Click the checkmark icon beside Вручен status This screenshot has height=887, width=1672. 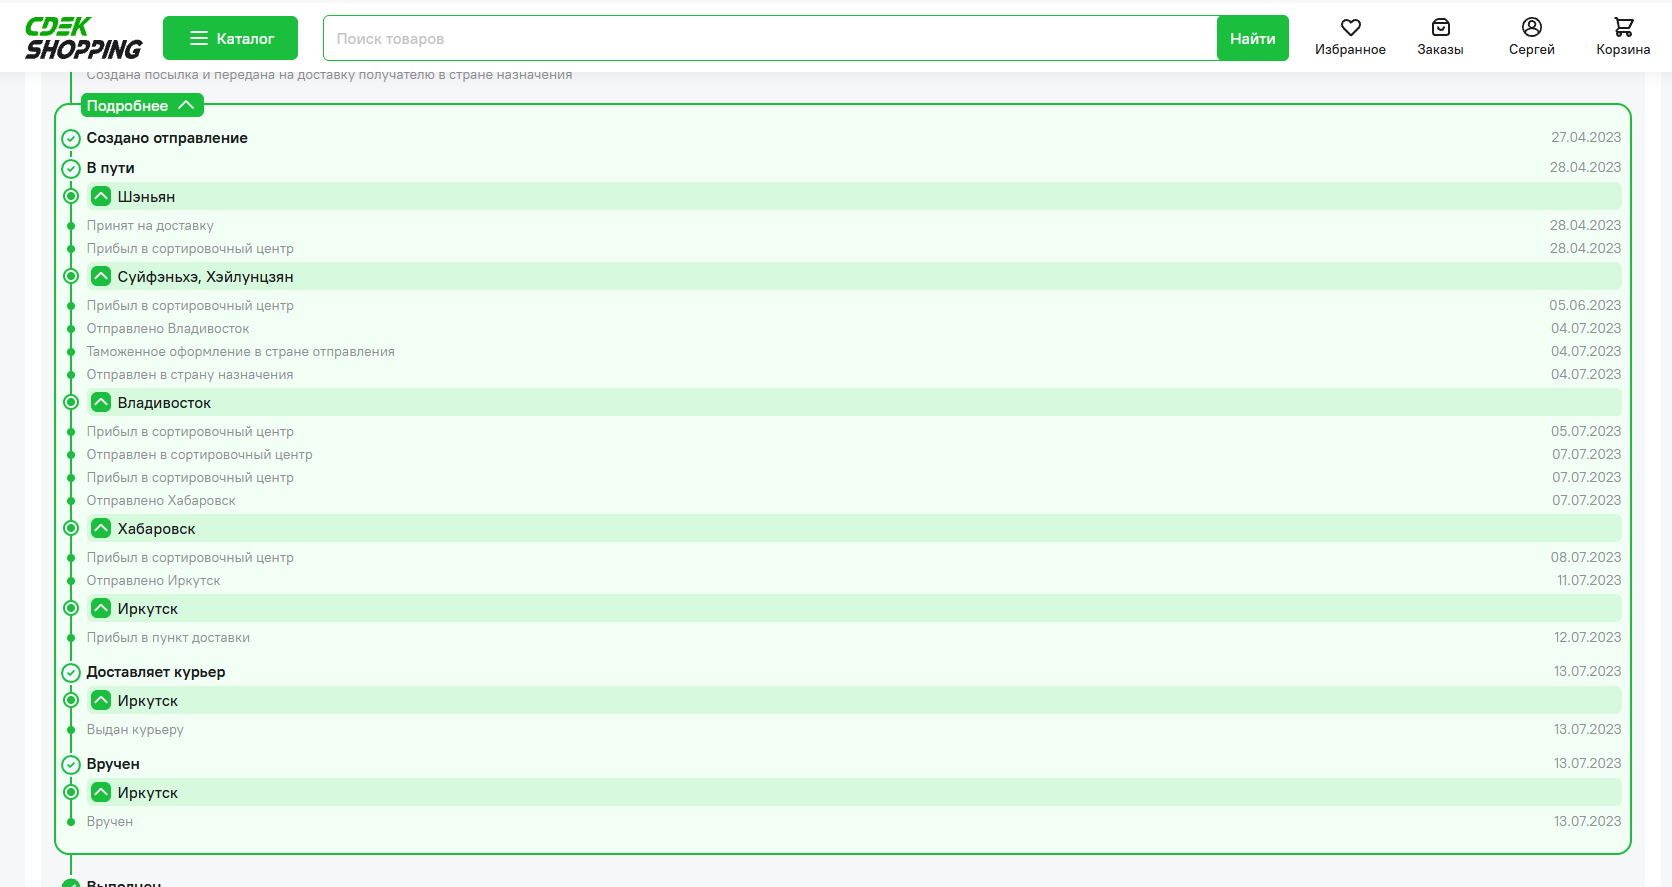tap(71, 765)
